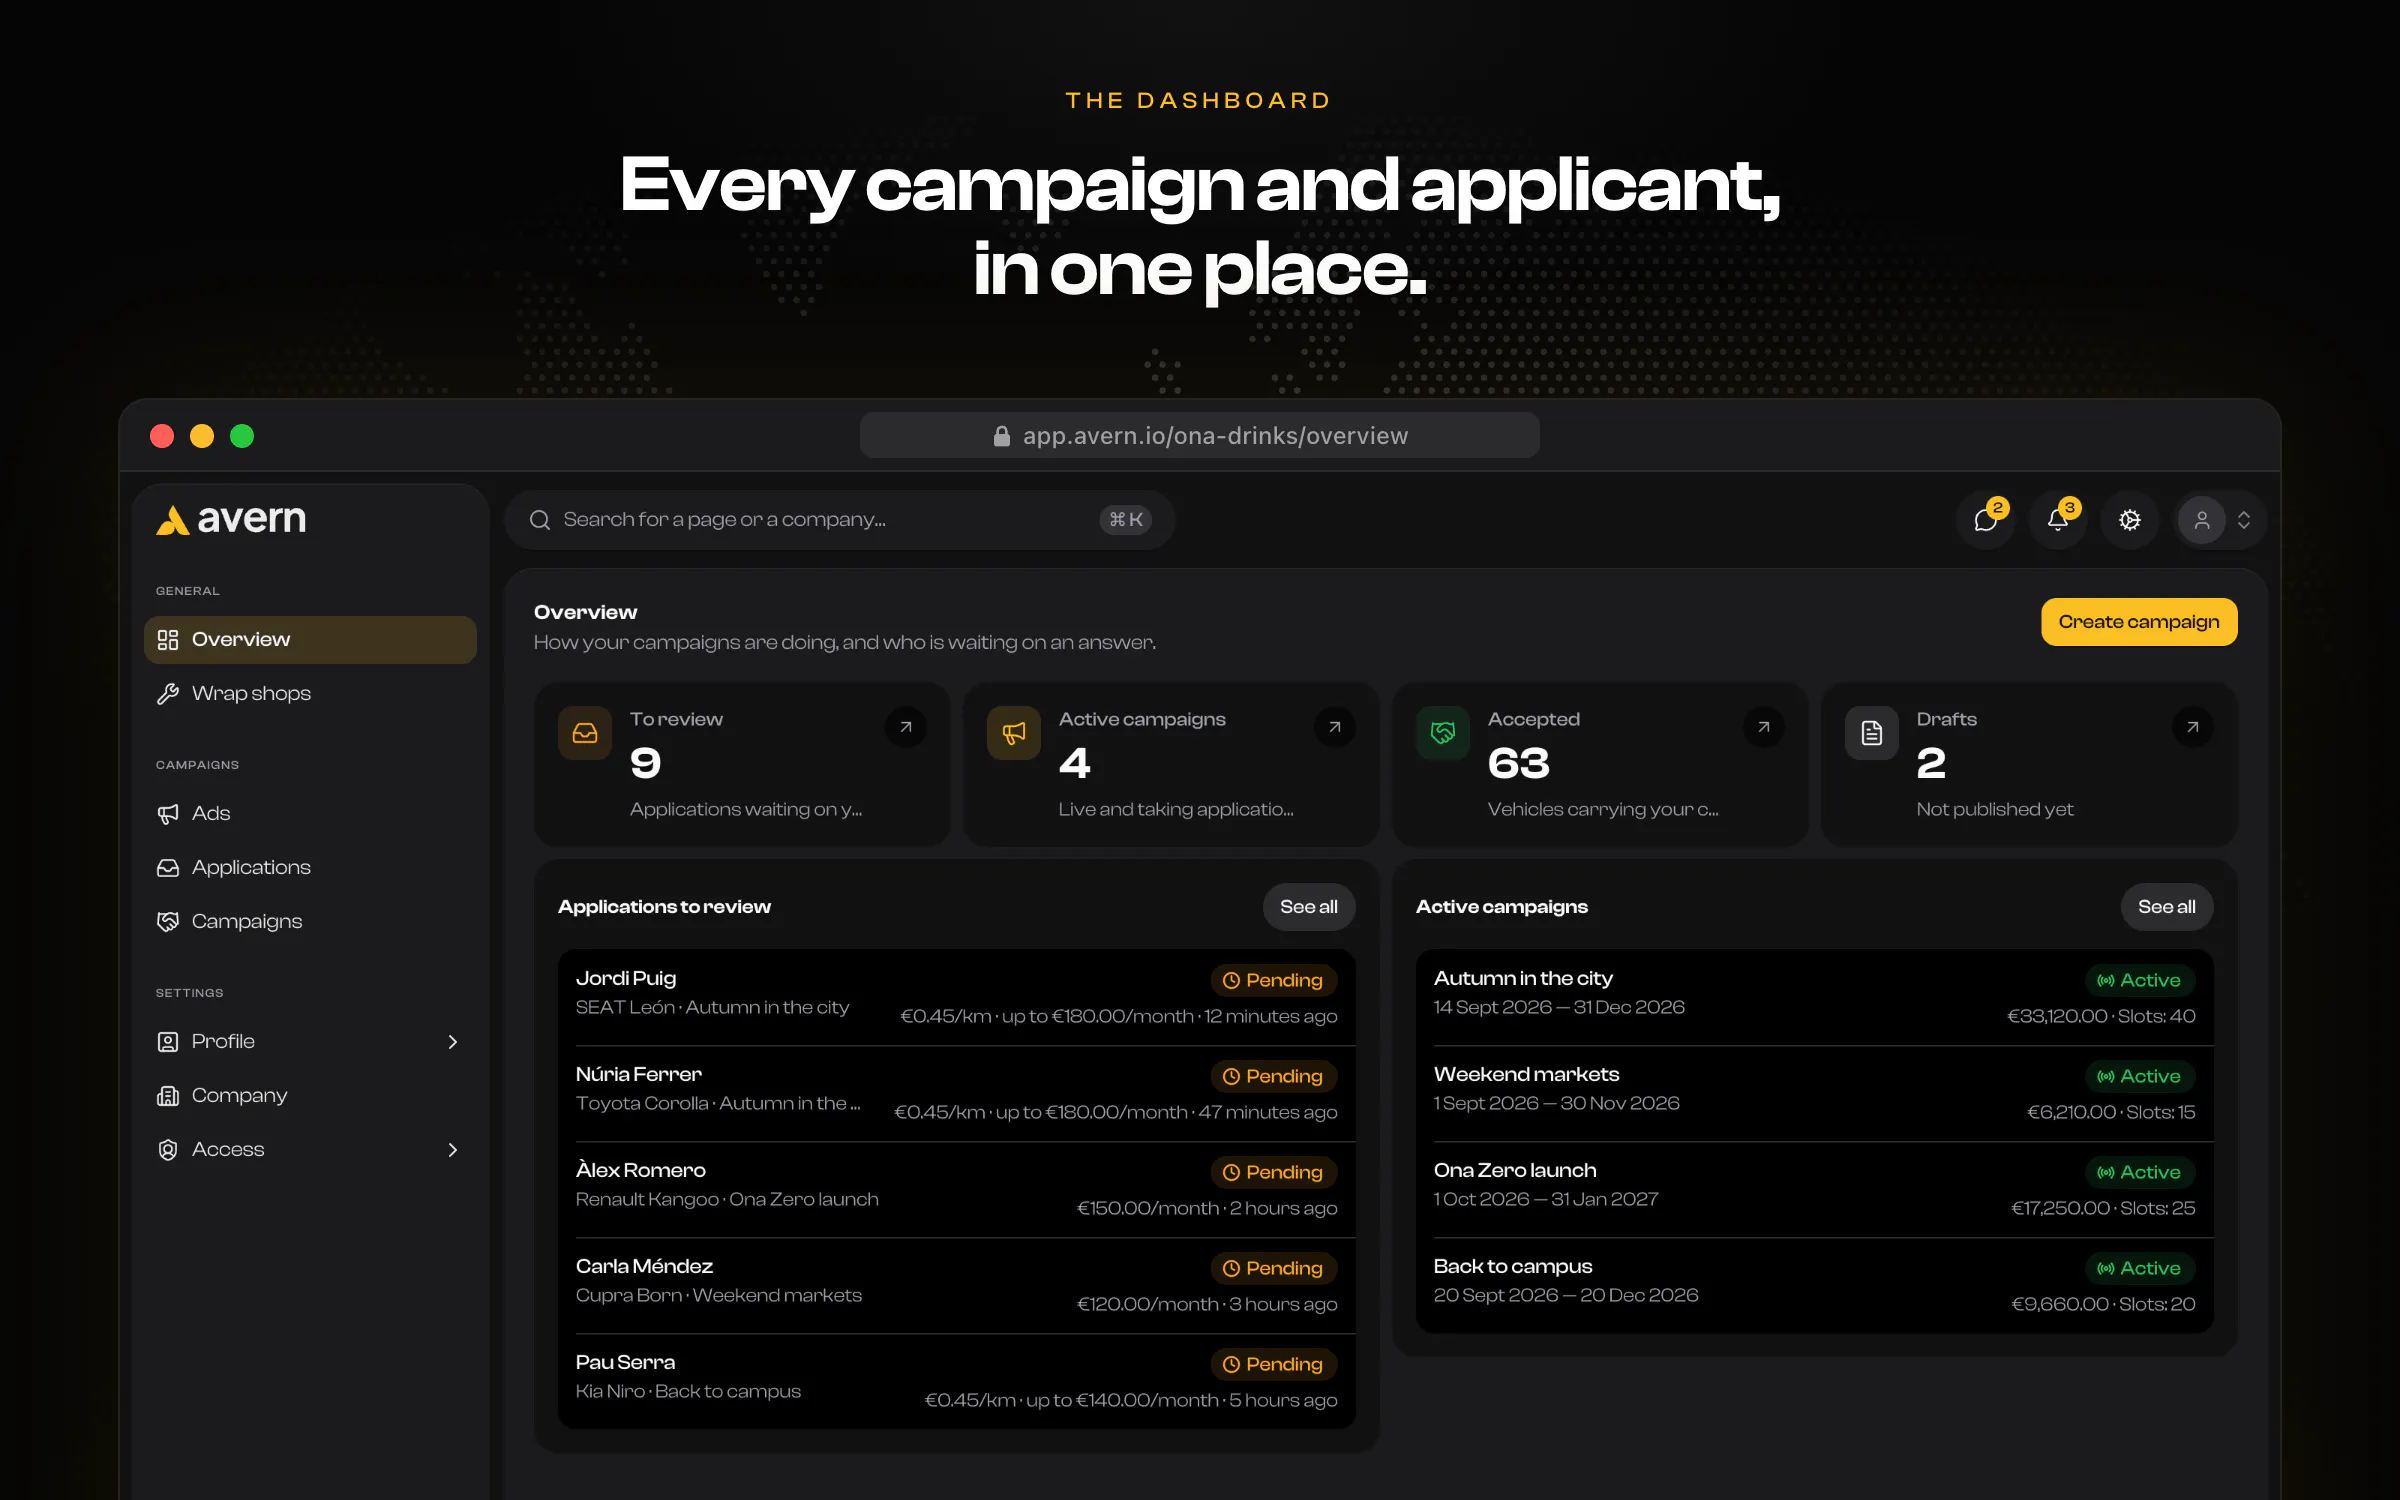
Task: Click the Accepted handshake icon
Action: coord(1443,733)
